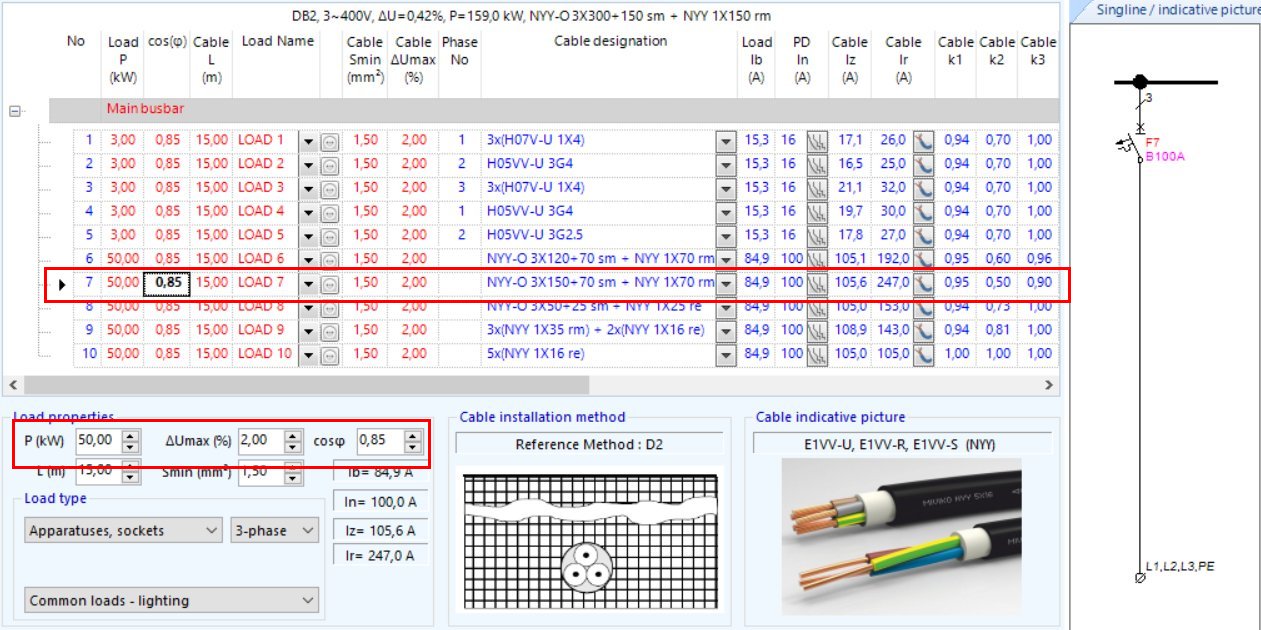Viewport: 1261px width, 630px height.
Task: Click cable selection icon in LOAD 3 row
Action: coord(922,188)
